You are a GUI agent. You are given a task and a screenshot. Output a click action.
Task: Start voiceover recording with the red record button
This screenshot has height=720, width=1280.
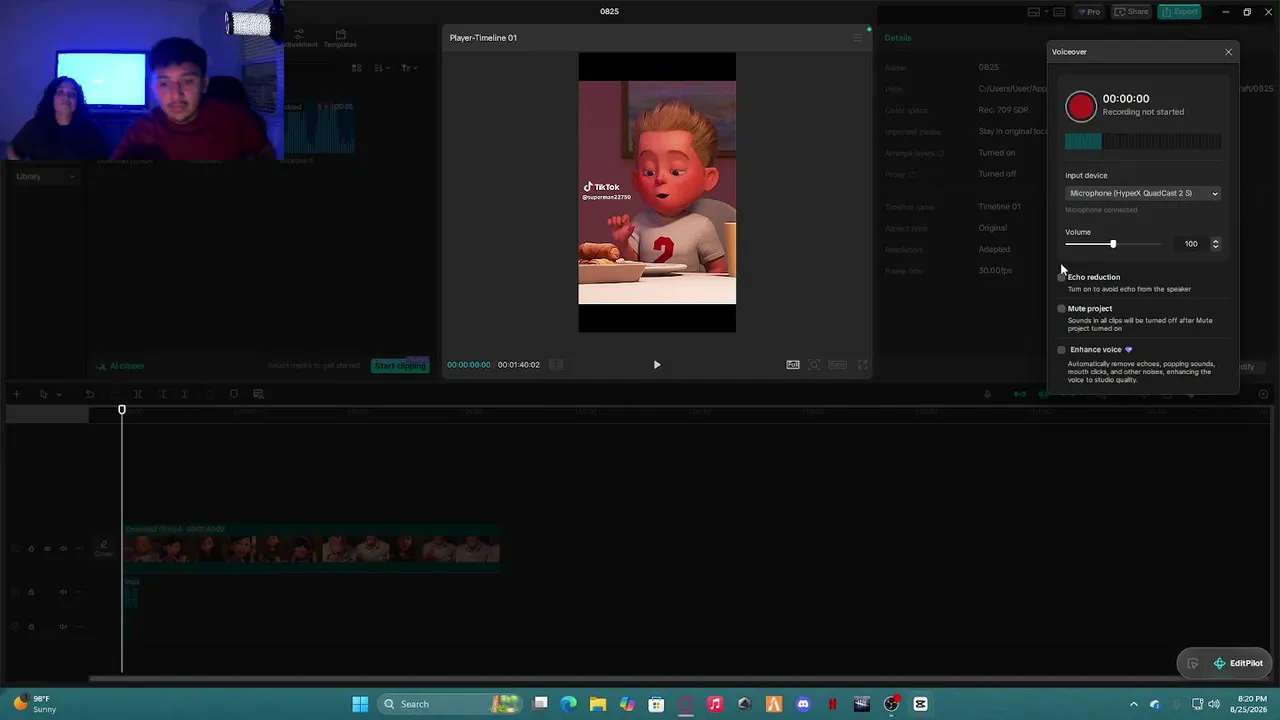pos(1080,106)
